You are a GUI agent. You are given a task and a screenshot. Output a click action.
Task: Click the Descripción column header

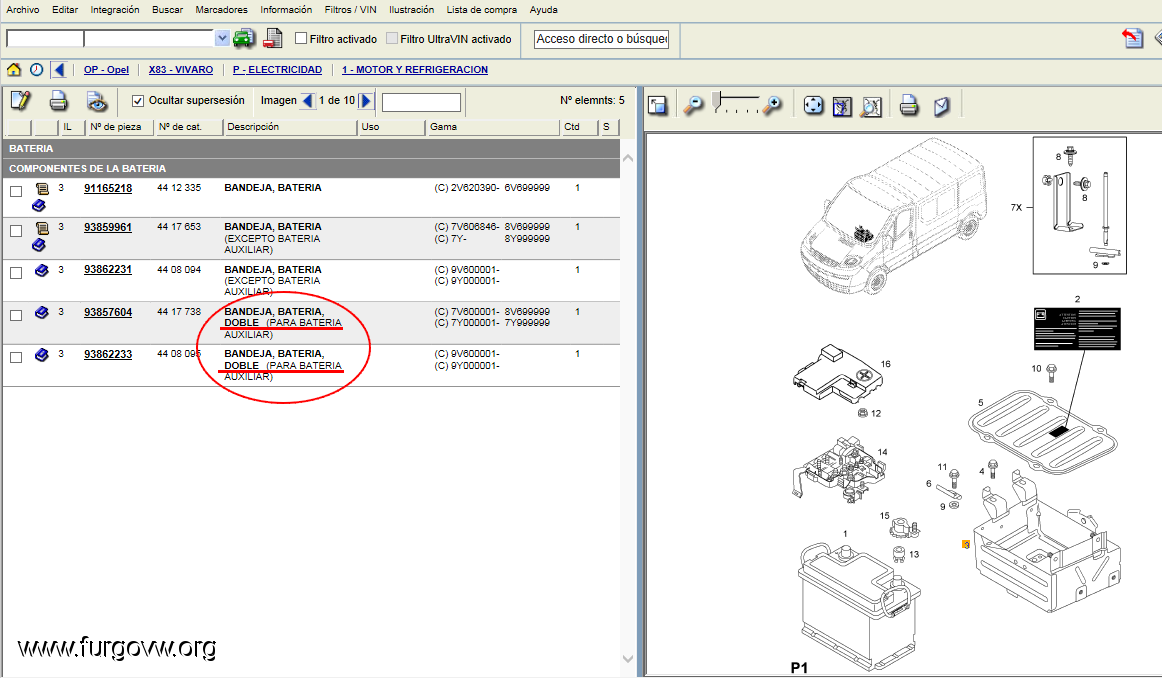tap(290, 127)
